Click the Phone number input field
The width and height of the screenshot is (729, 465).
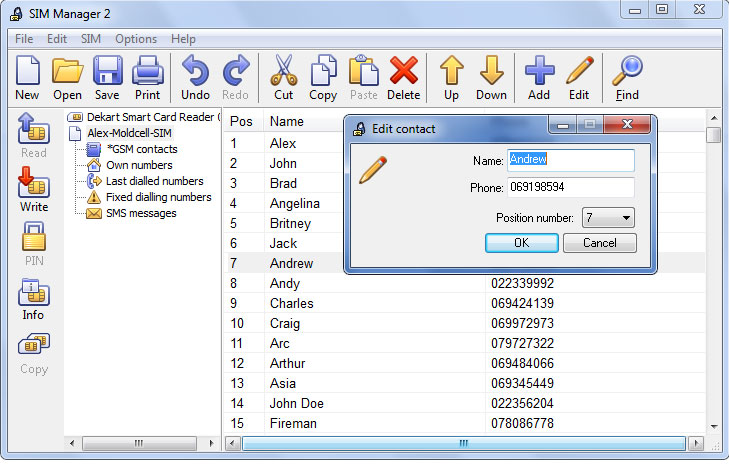(570, 187)
